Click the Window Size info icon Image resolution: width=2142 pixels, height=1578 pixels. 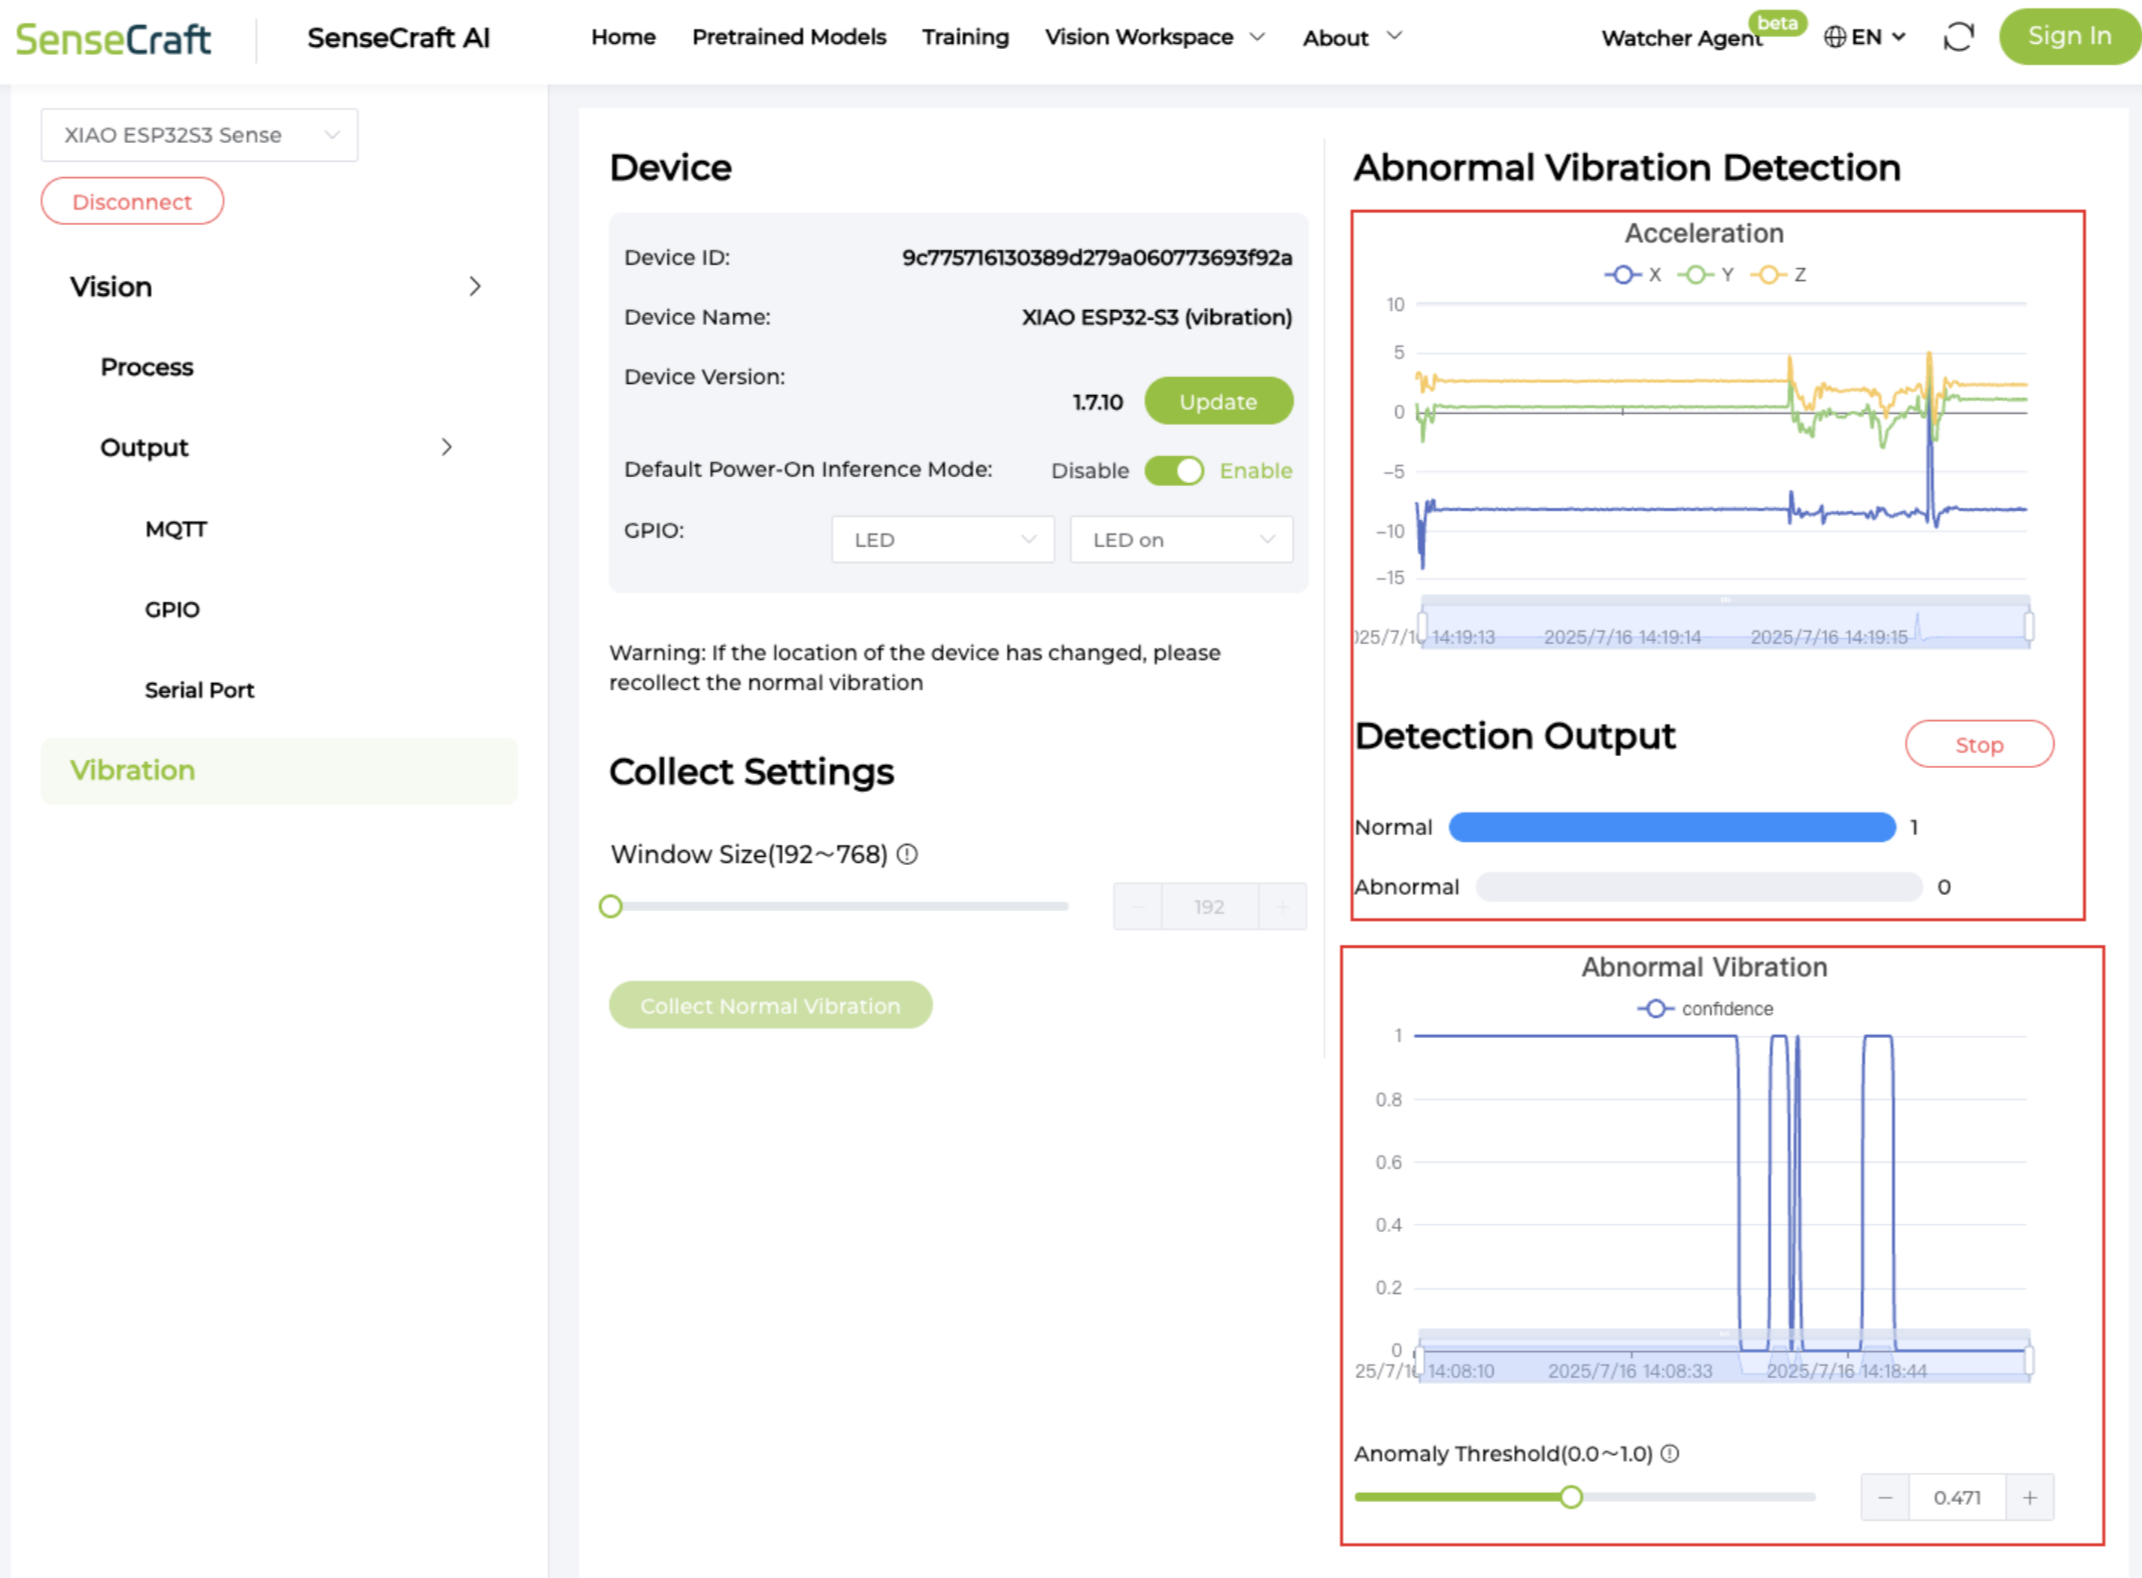point(907,854)
